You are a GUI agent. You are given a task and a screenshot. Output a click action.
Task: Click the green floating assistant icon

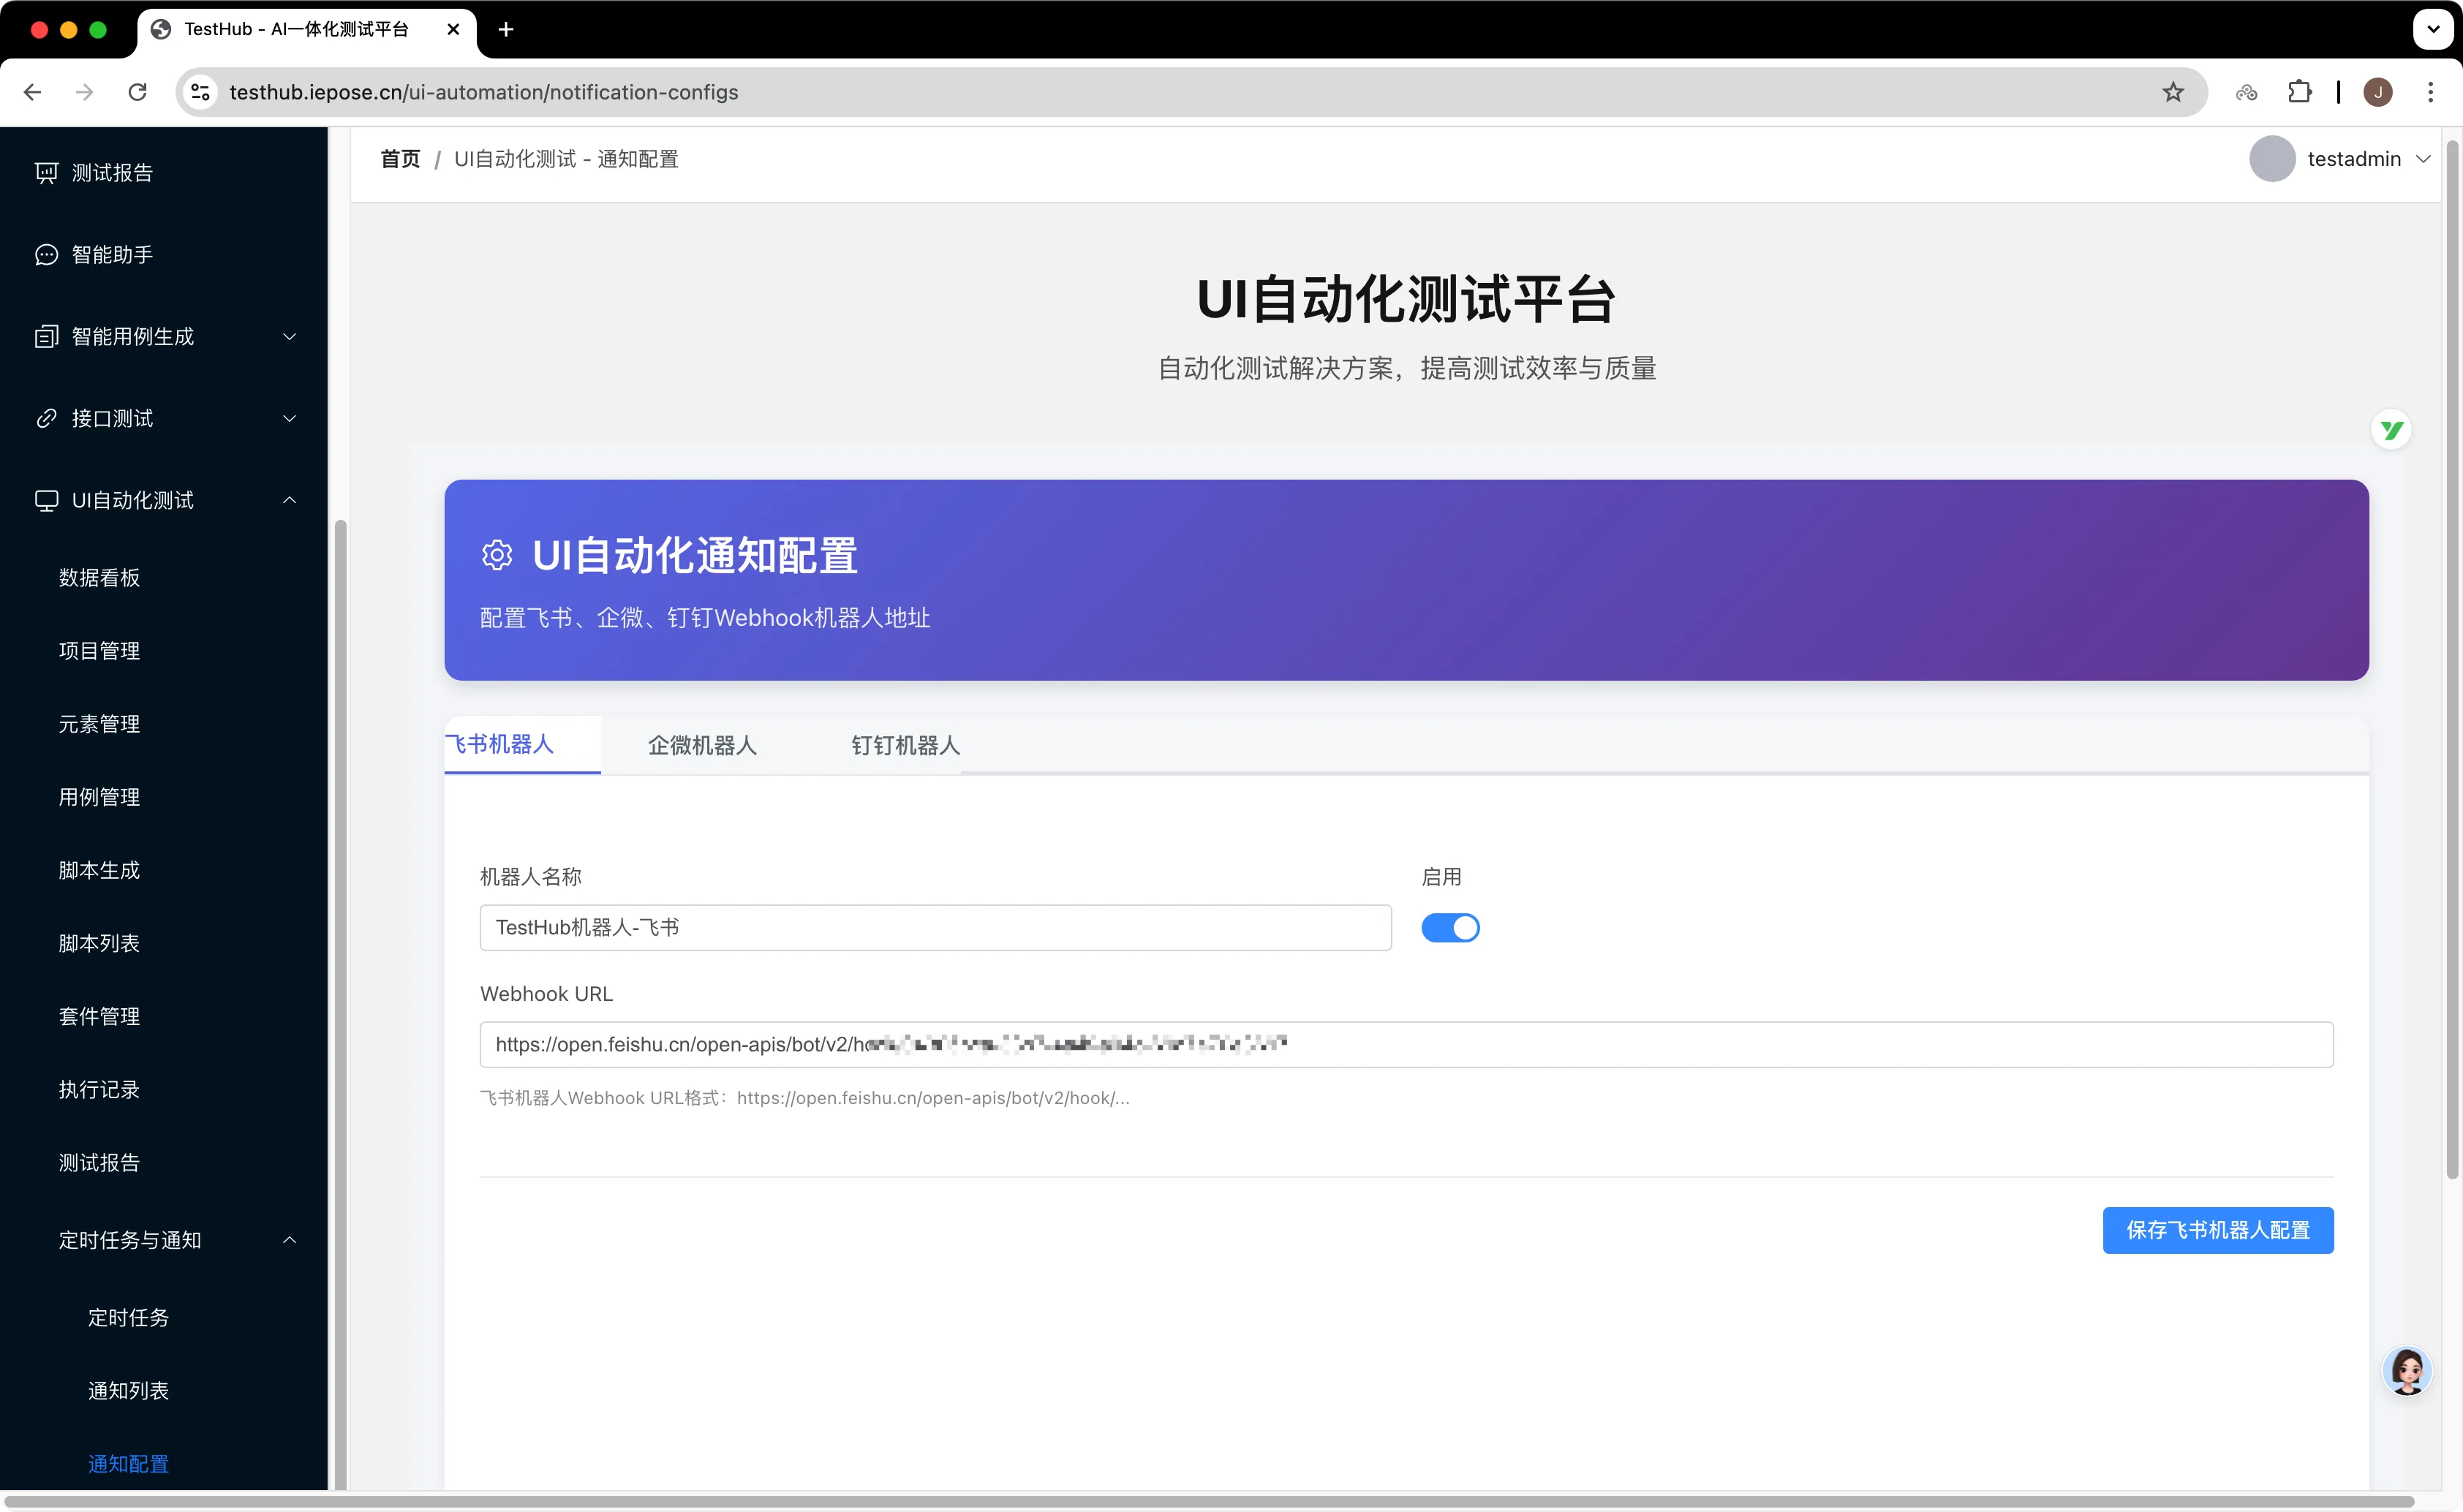click(x=2391, y=430)
